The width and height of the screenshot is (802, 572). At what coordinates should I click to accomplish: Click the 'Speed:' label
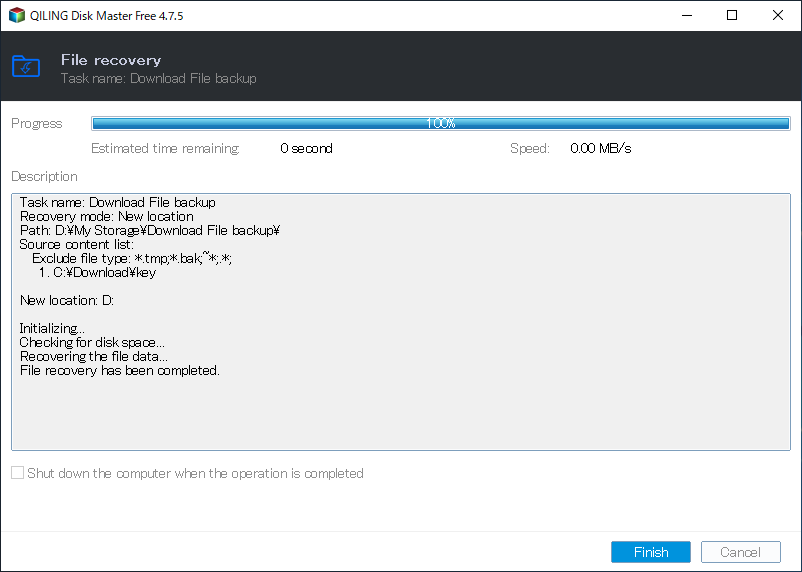[x=530, y=148]
